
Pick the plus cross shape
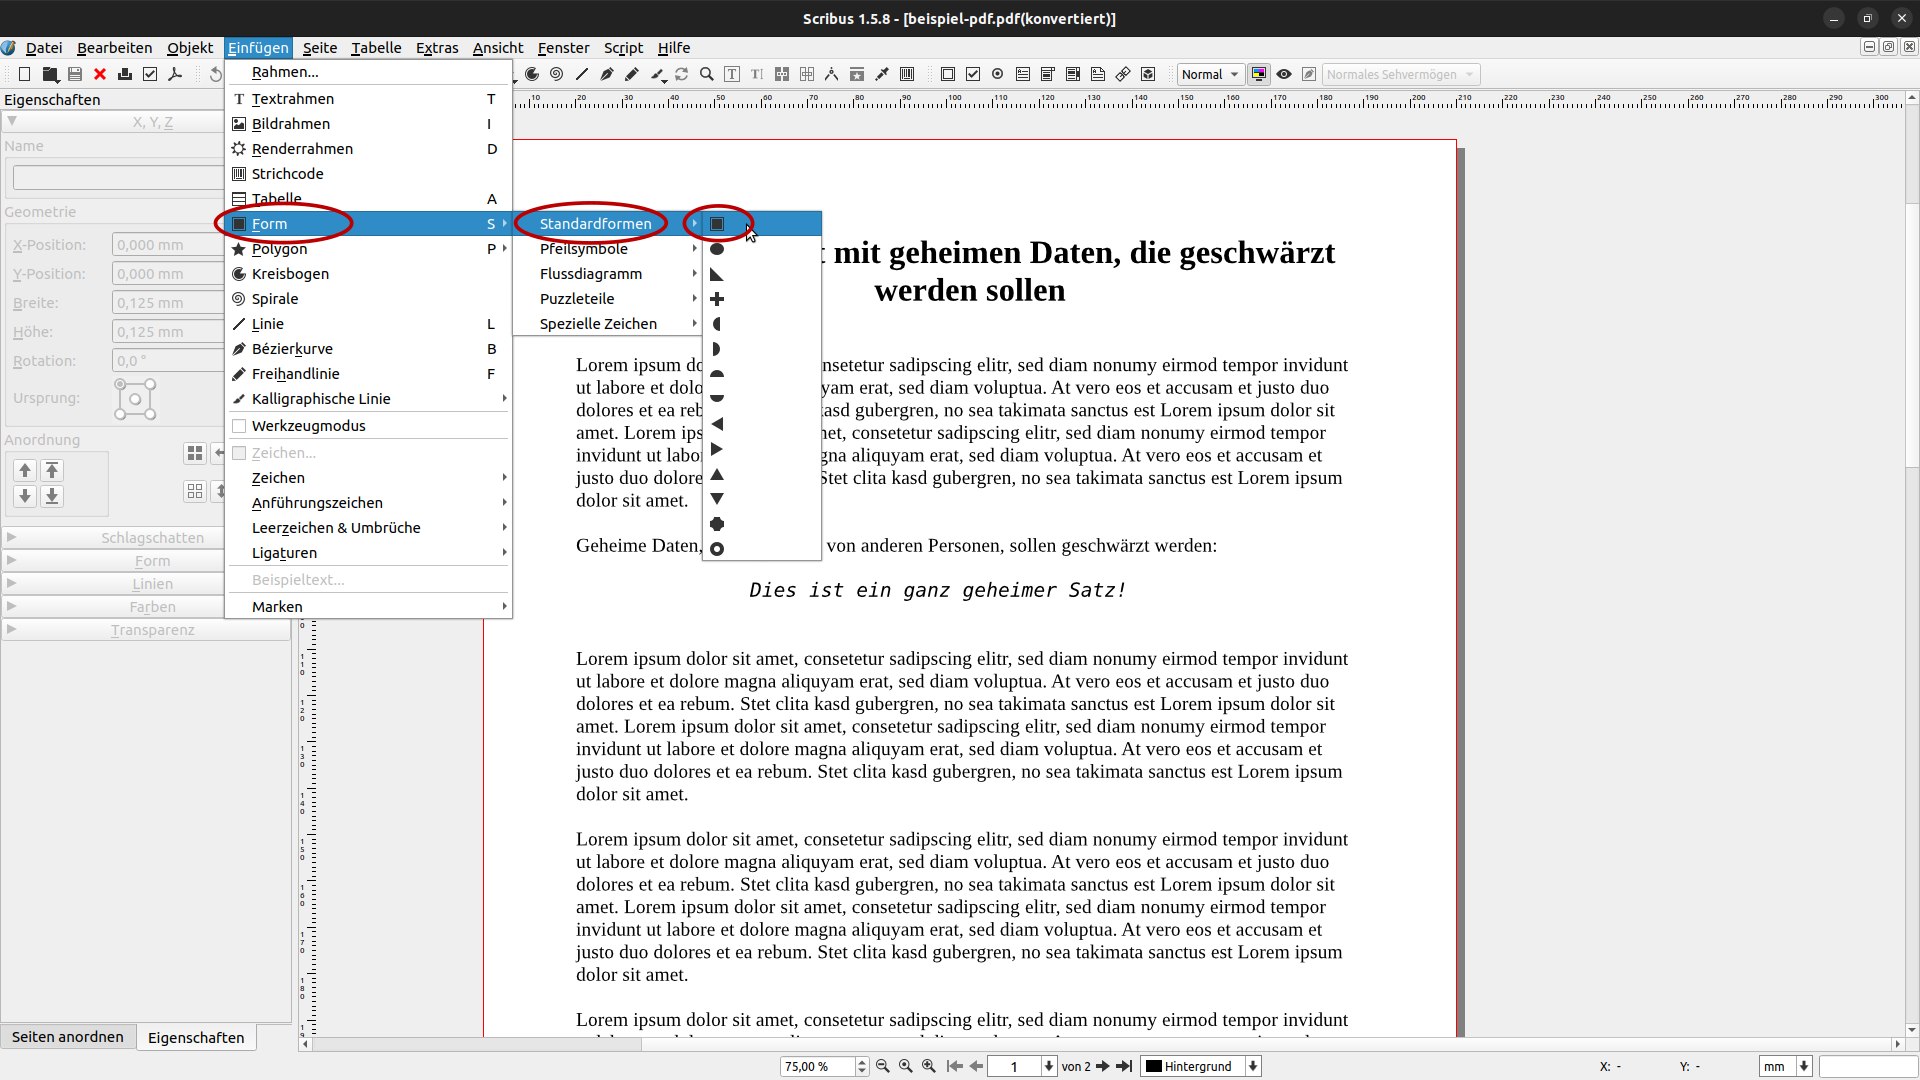pos(717,299)
